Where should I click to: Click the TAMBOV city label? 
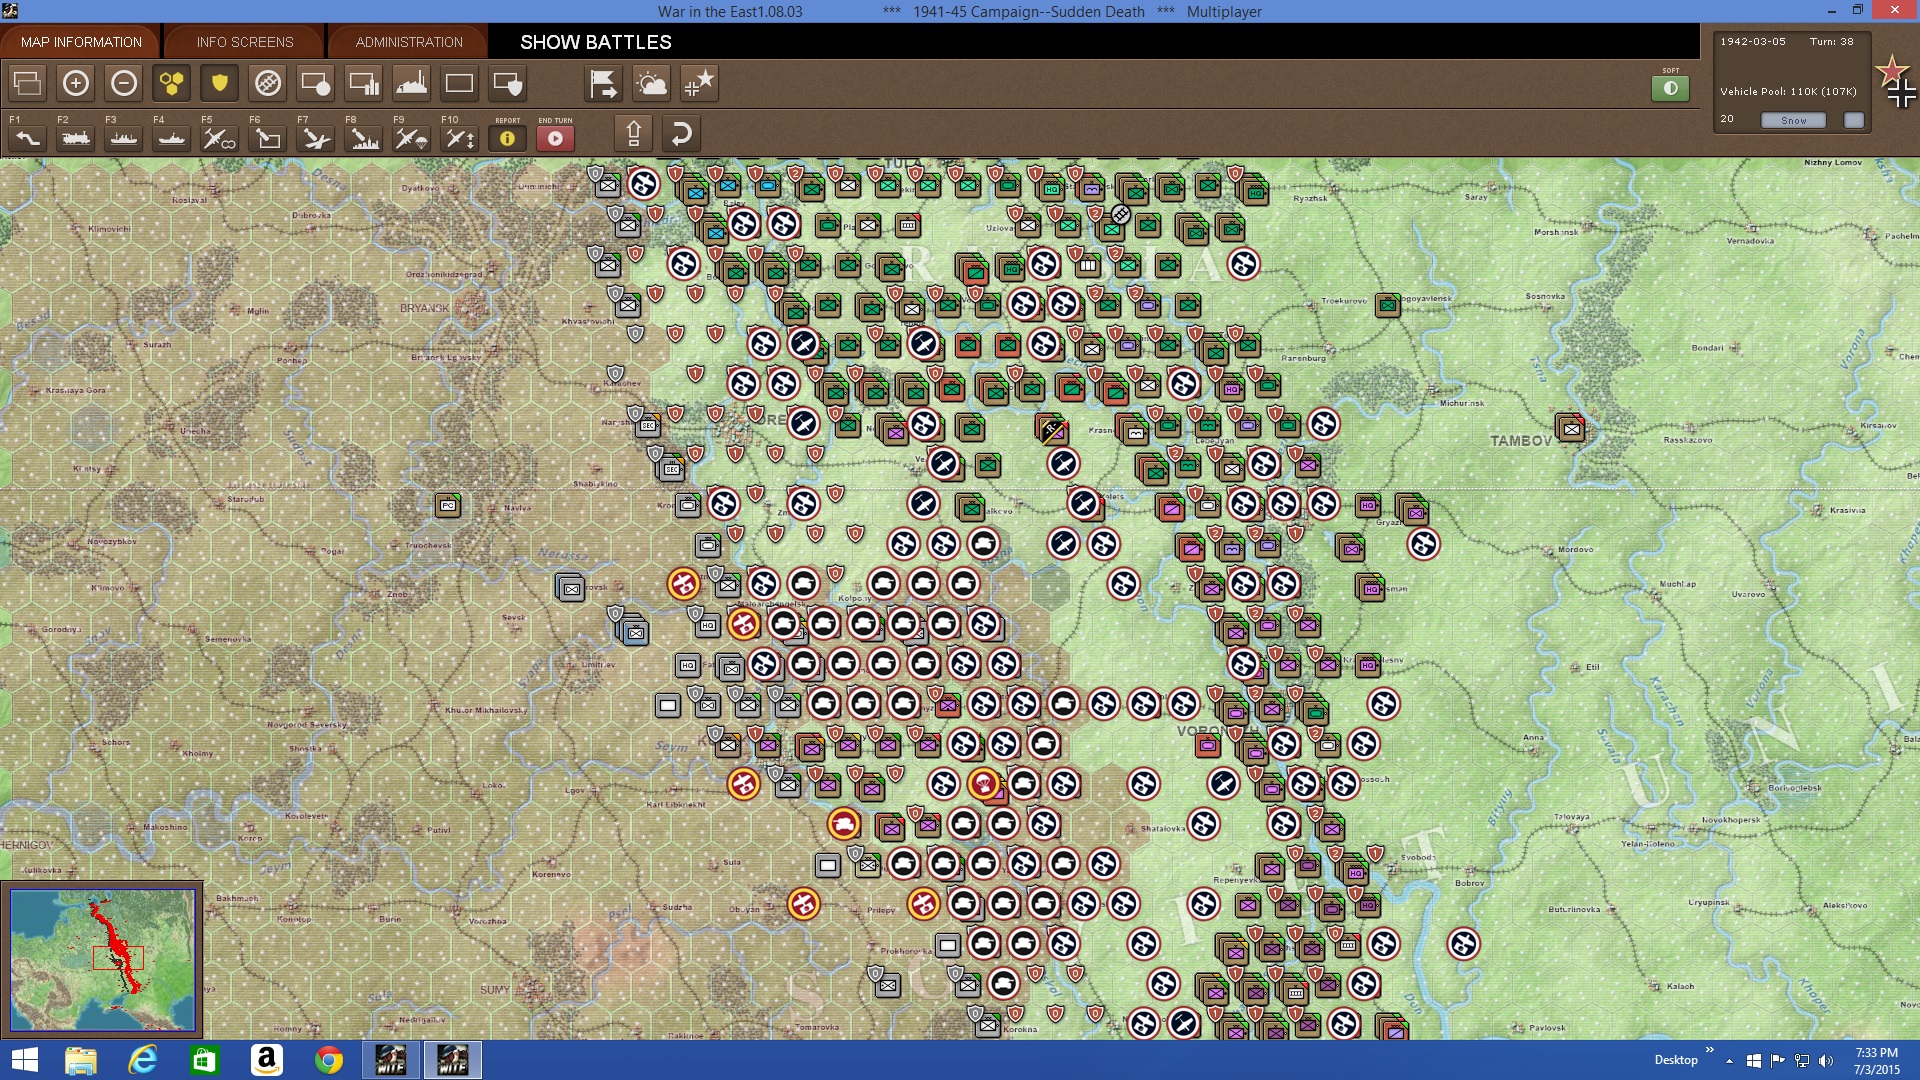pyautogui.click(x=1520, y=440)
